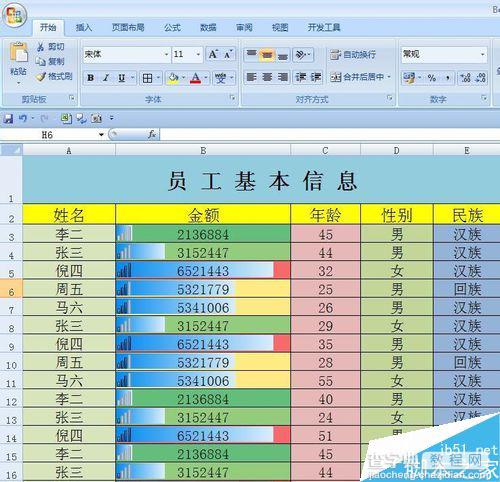The width and height of the screenshot is (500, 482).
Task: Apply yellow fill color bucket
Action: tap(173, 78)
